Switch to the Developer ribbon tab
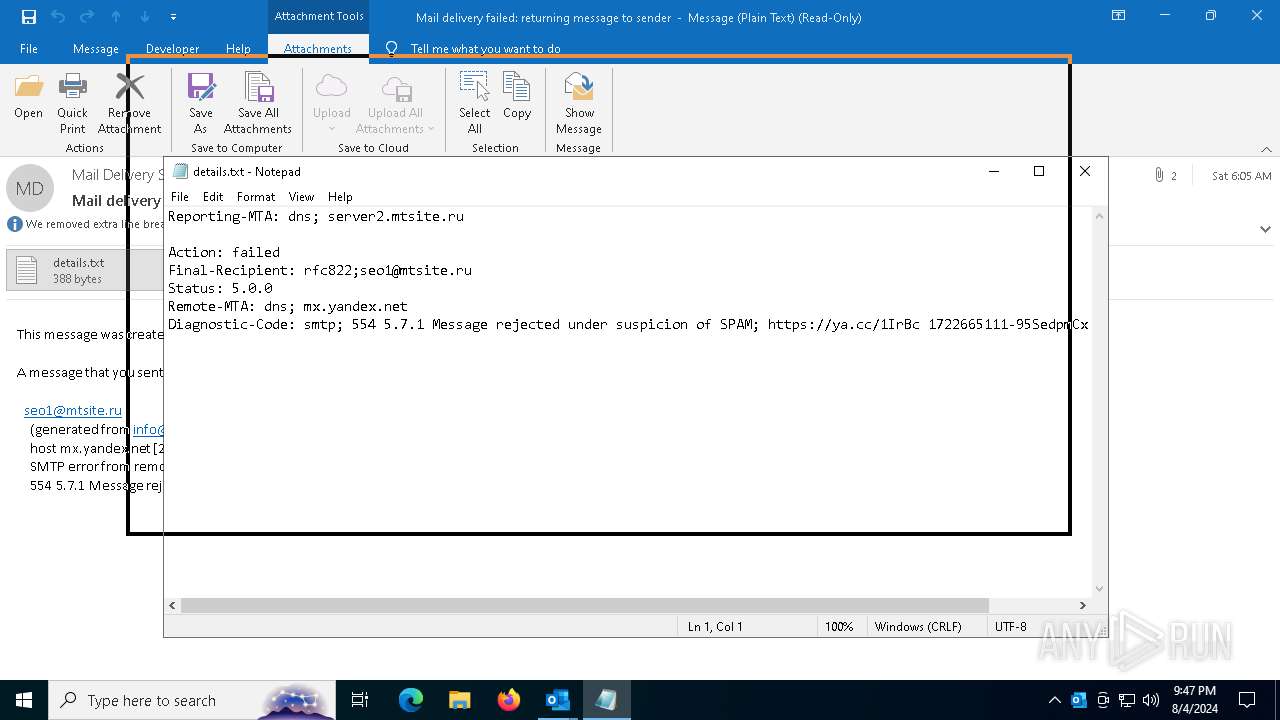The width and height of the screenshot is (1280, 720). [x=172, y=48]
